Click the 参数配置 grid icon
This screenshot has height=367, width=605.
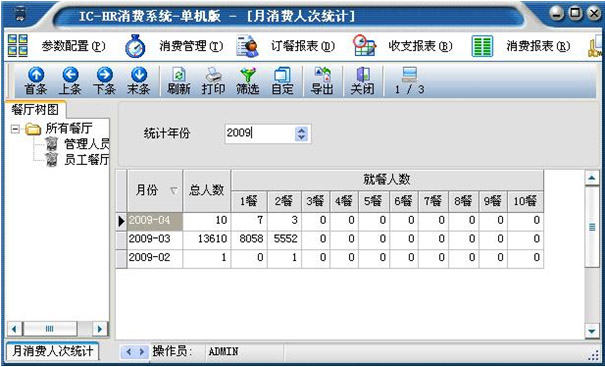18,46
